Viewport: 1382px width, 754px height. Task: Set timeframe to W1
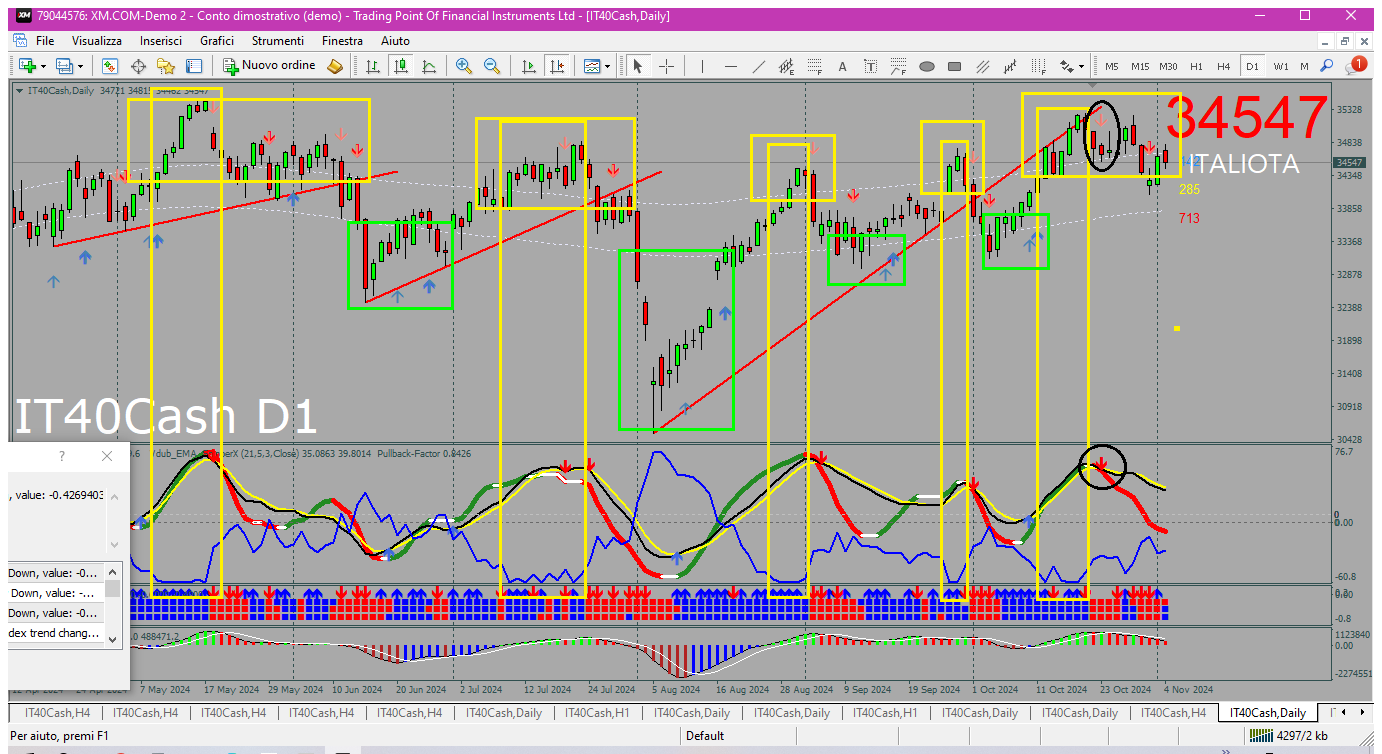[1281, 66]
